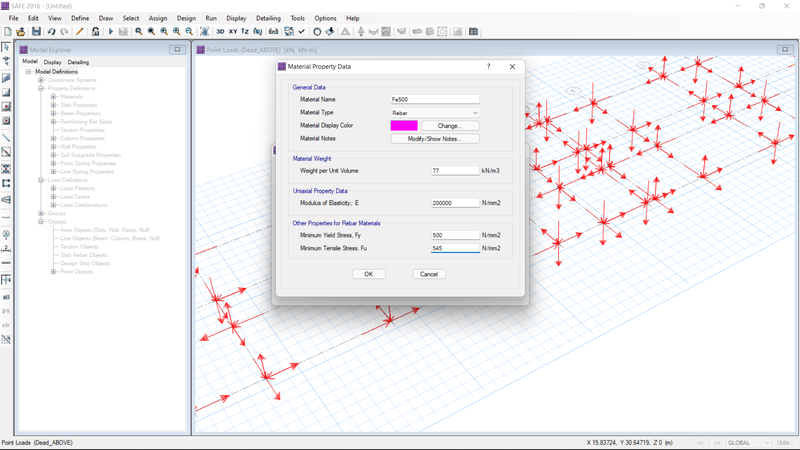800x450 pixels.
Task: Open the Define menu
Action: click(x=80, y=18)
